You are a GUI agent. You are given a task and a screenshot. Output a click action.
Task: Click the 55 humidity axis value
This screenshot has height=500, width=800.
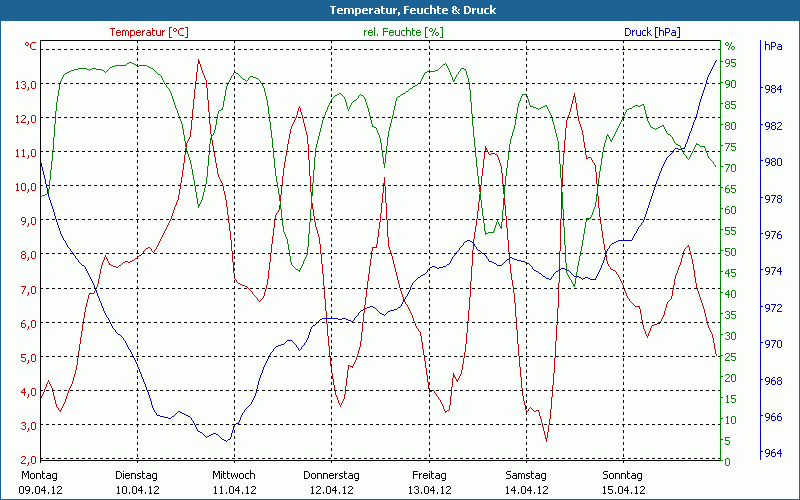point(731,231)
